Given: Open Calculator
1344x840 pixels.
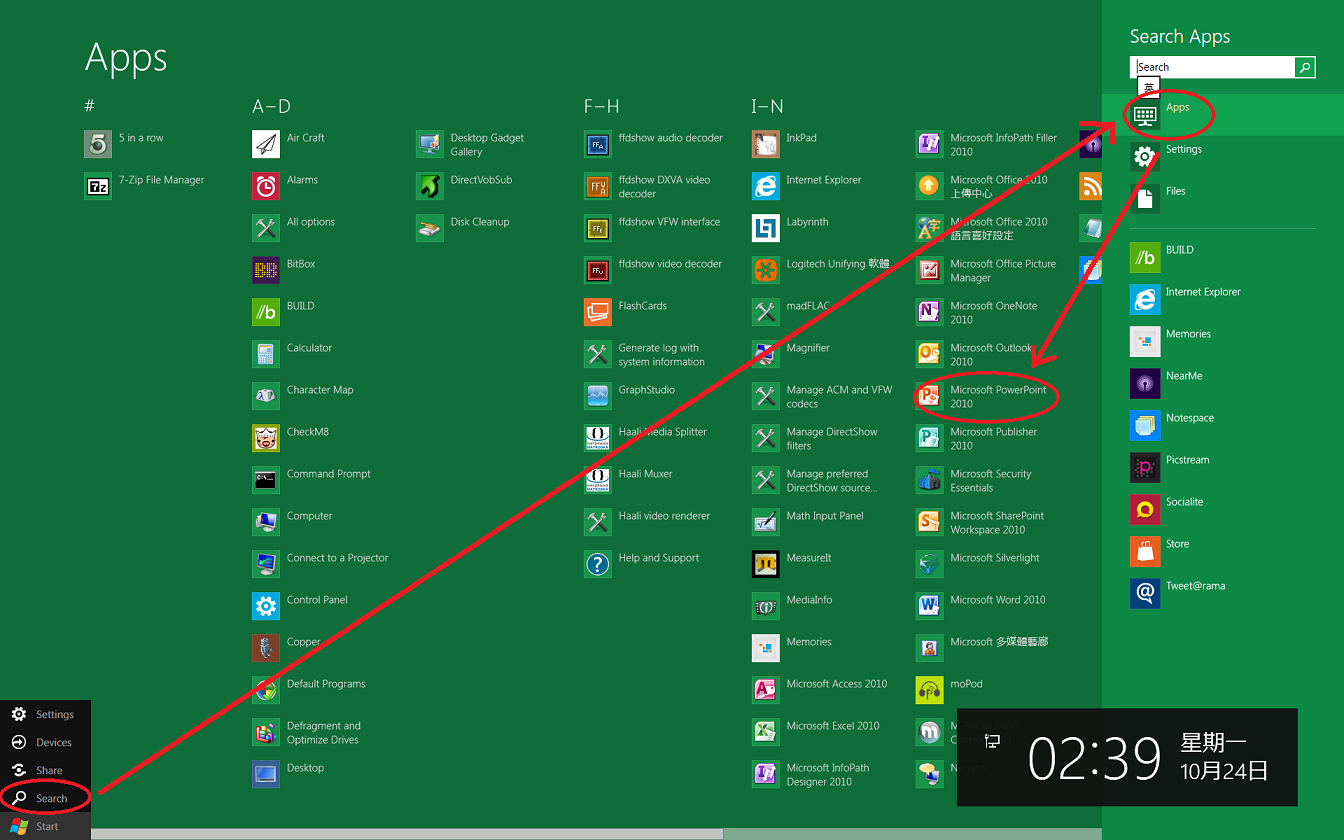Looking at the screenshot, I should (x=292, y=354).
